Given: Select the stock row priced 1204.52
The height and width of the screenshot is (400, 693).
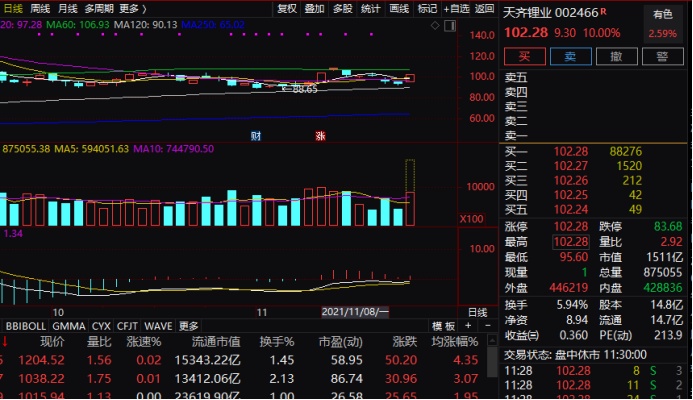Looking at the screenshot, I should click(x=242, y=360).
